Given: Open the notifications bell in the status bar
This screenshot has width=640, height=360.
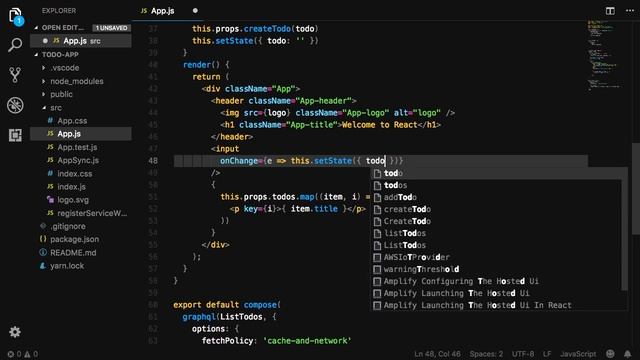Looking at the screenshot, I should pos(627,354).
